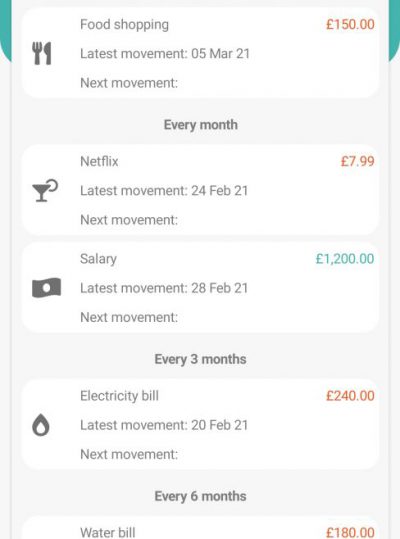This screenshot has height=539, width=400.
Task: Tap Next movement field under Salary
Action: tap(129, 317)
